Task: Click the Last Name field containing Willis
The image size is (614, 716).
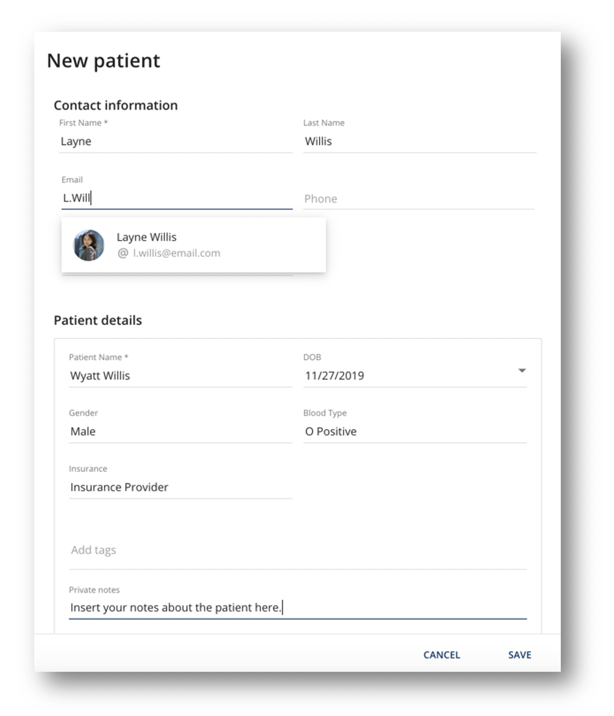Action: [419, 142]
